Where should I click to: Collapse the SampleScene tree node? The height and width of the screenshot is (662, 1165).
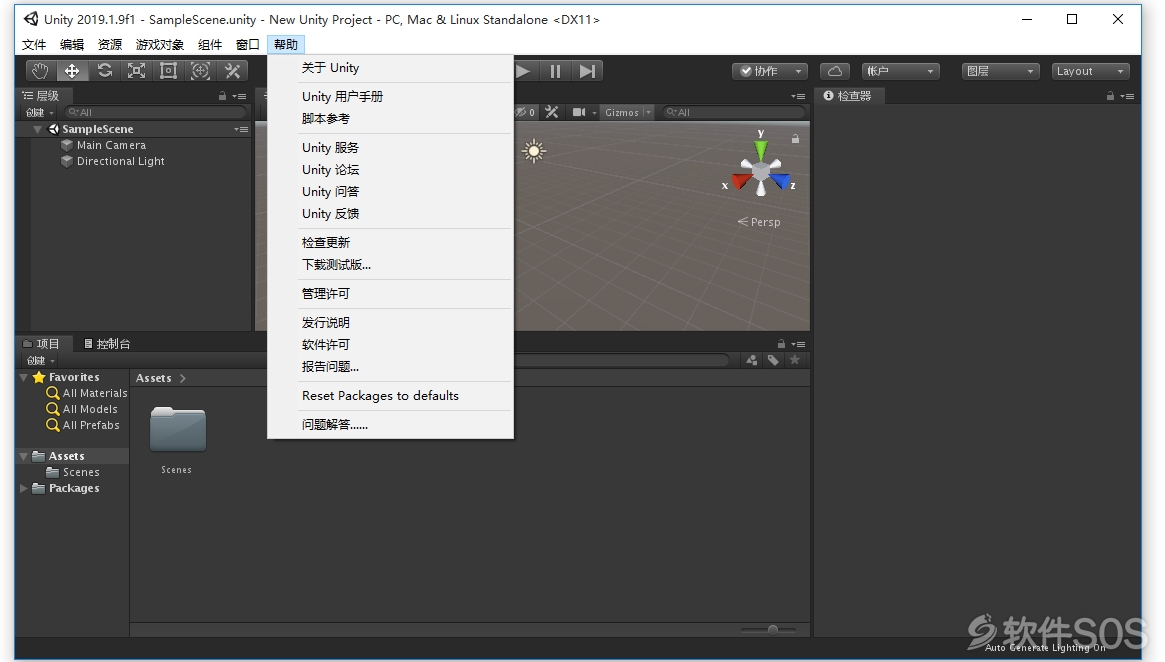(37, 129)
